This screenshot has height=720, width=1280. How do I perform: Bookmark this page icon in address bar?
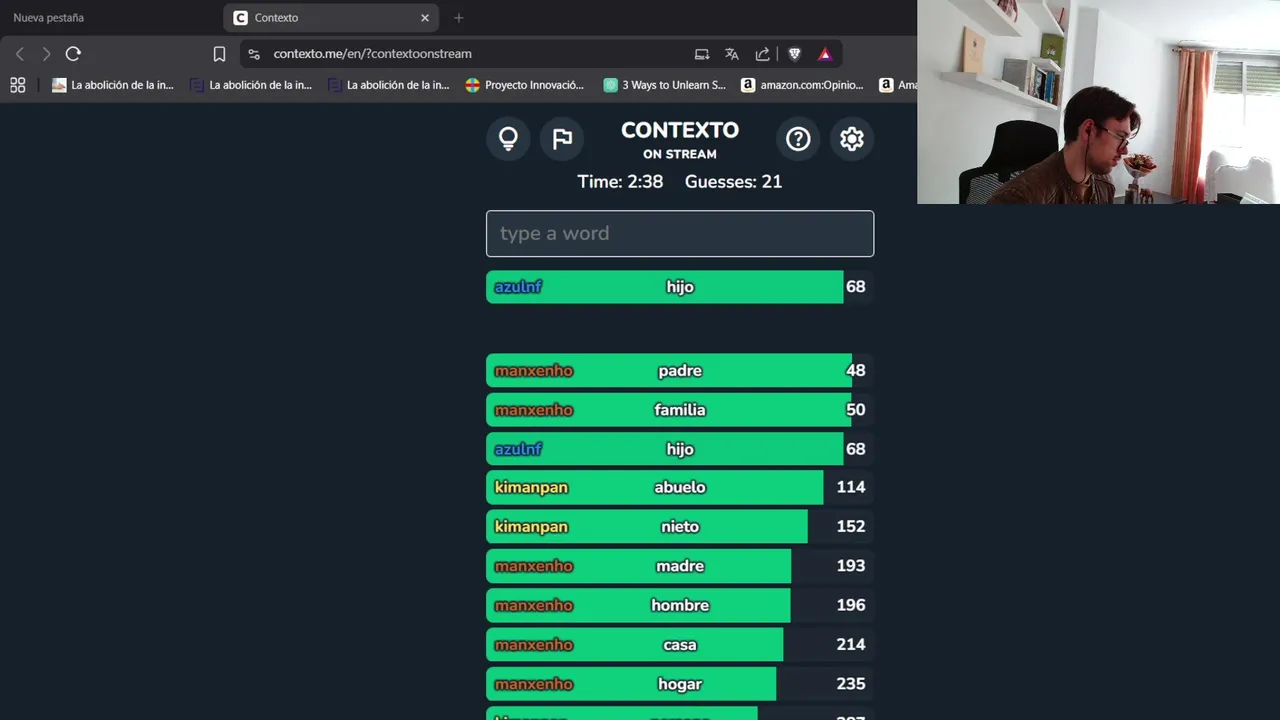pyautogui.click(x=219, y=54)
